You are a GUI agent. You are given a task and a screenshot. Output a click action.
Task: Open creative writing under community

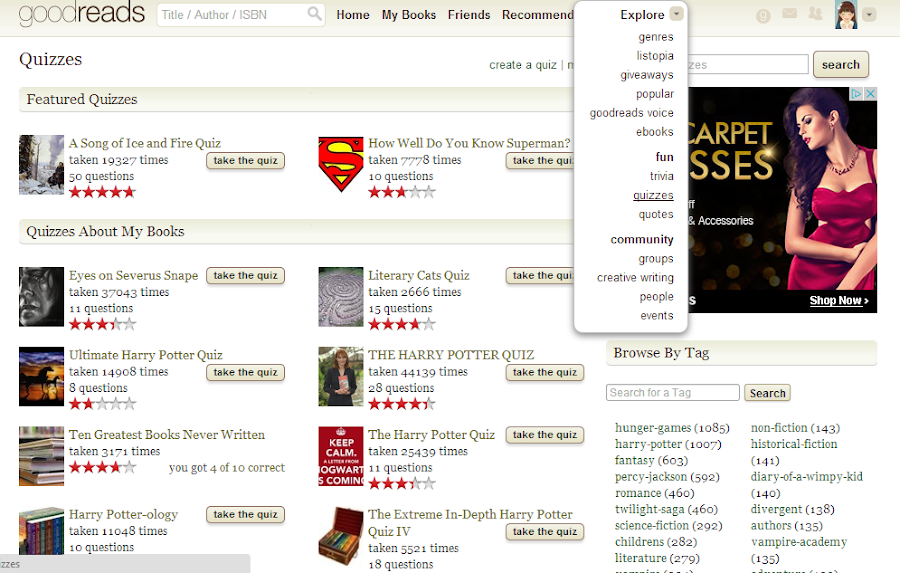pos(635,277)
